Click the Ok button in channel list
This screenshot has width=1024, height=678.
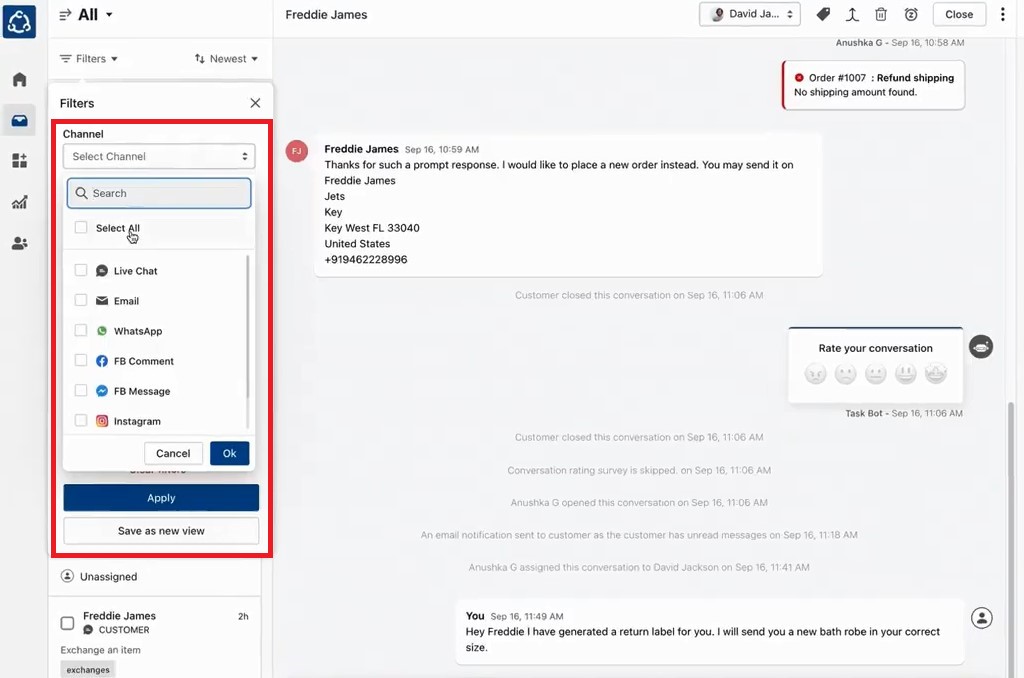pyautogui.click(x=229, y=453)
